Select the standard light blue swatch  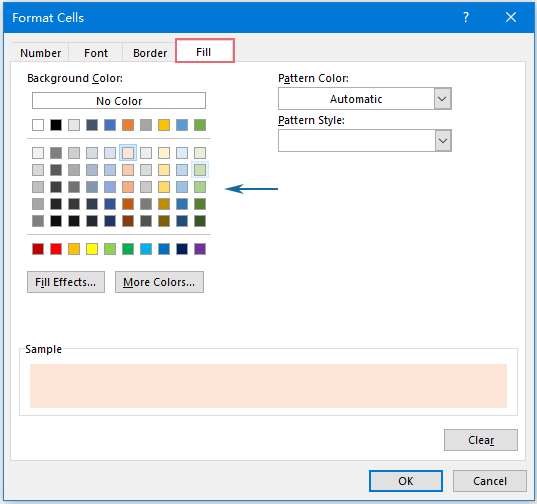coord(146,249)
